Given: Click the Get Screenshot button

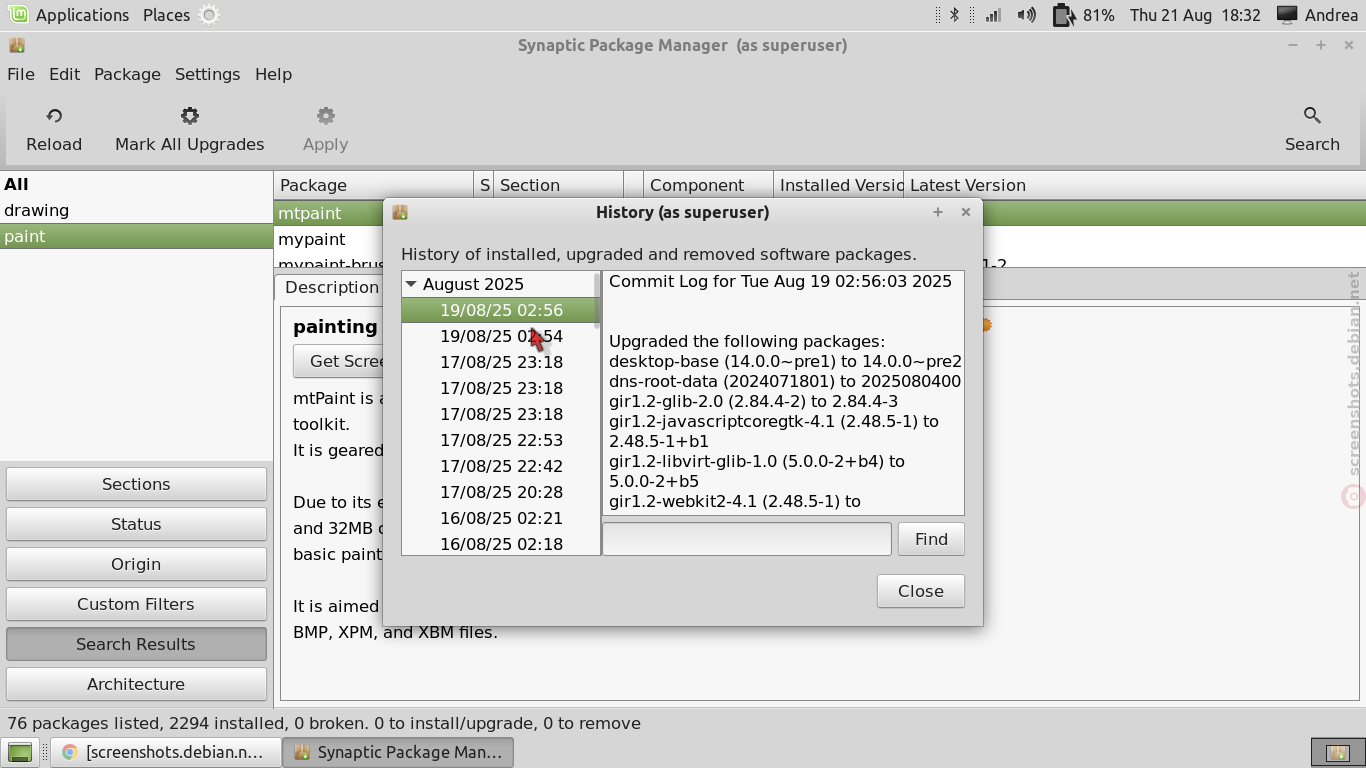Looking at the screenshot, I should pos(340,361).
